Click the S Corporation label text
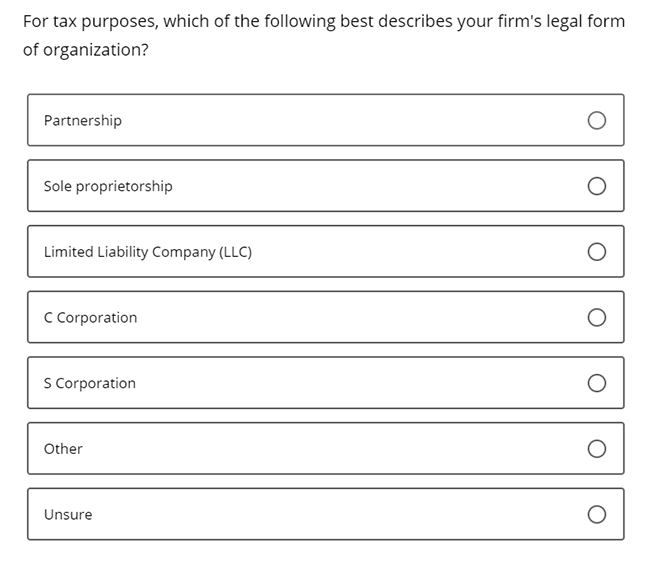The width and height of the screenshot is (650, 570). coord(90,383)
